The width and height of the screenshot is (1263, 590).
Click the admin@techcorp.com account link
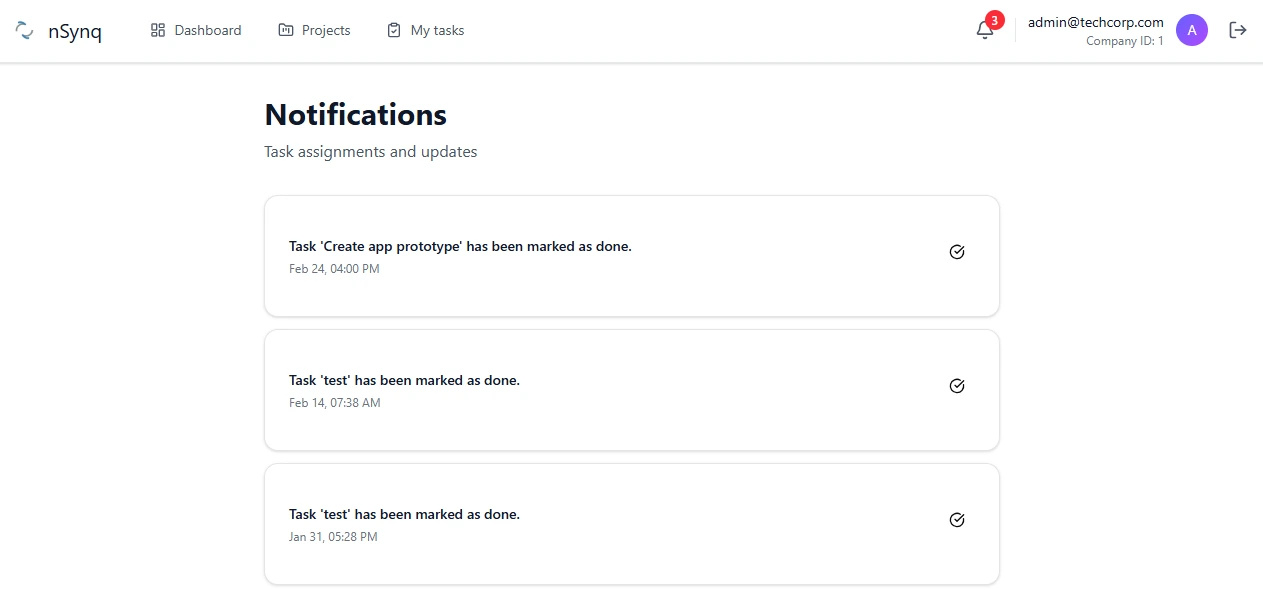pos(1094,22)
